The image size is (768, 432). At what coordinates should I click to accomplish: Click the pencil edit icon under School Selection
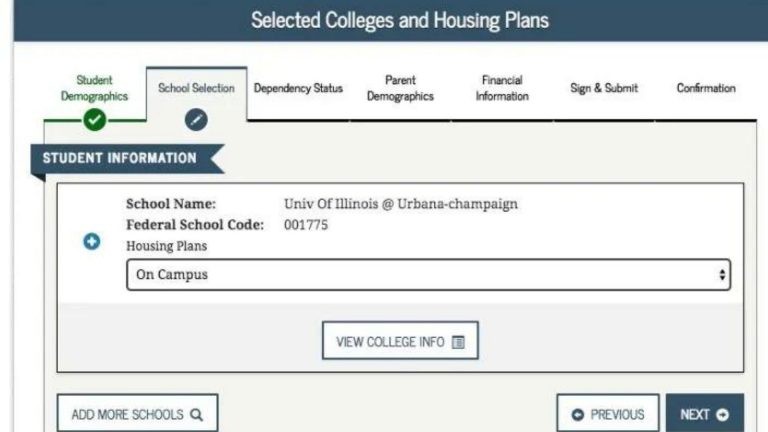[196, 120]
